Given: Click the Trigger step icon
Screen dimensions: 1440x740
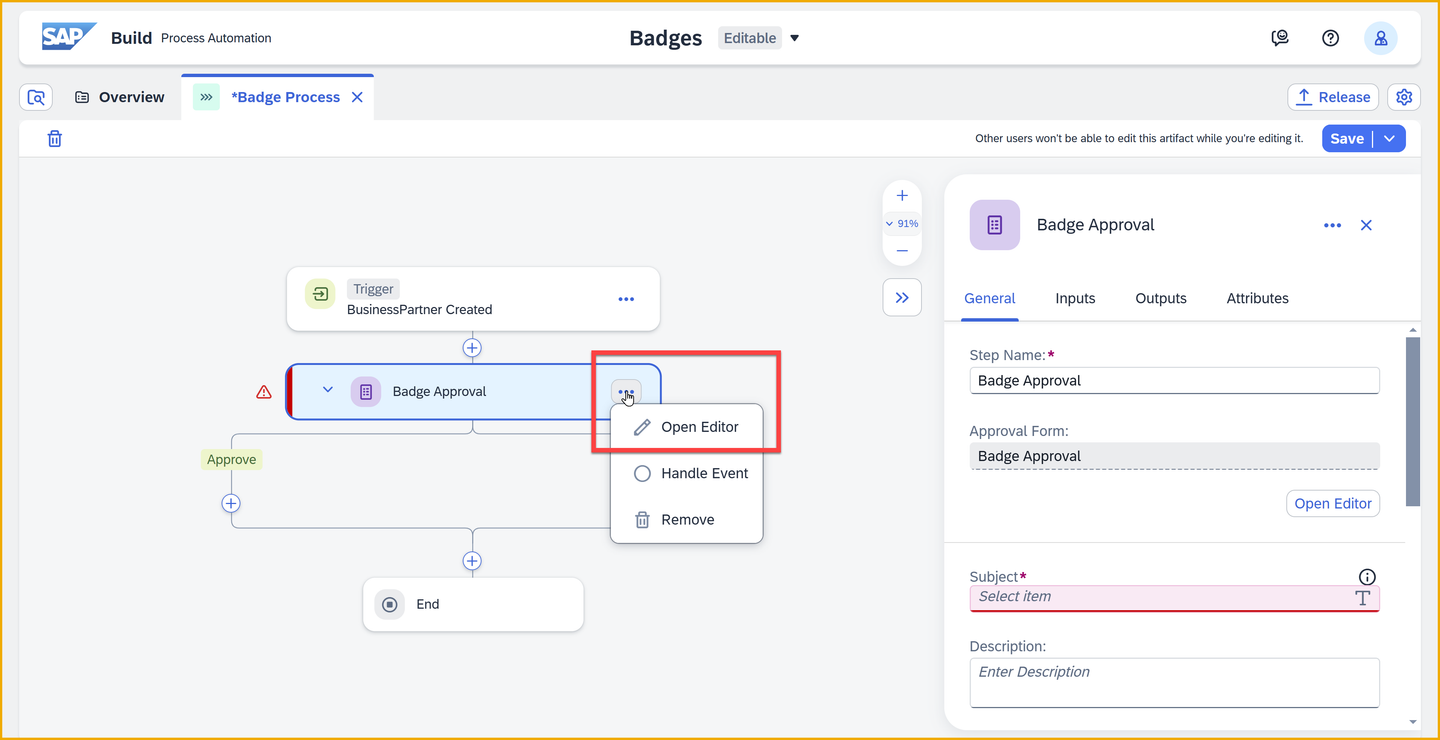Looking at the screenshot, I should coord(320,294).
